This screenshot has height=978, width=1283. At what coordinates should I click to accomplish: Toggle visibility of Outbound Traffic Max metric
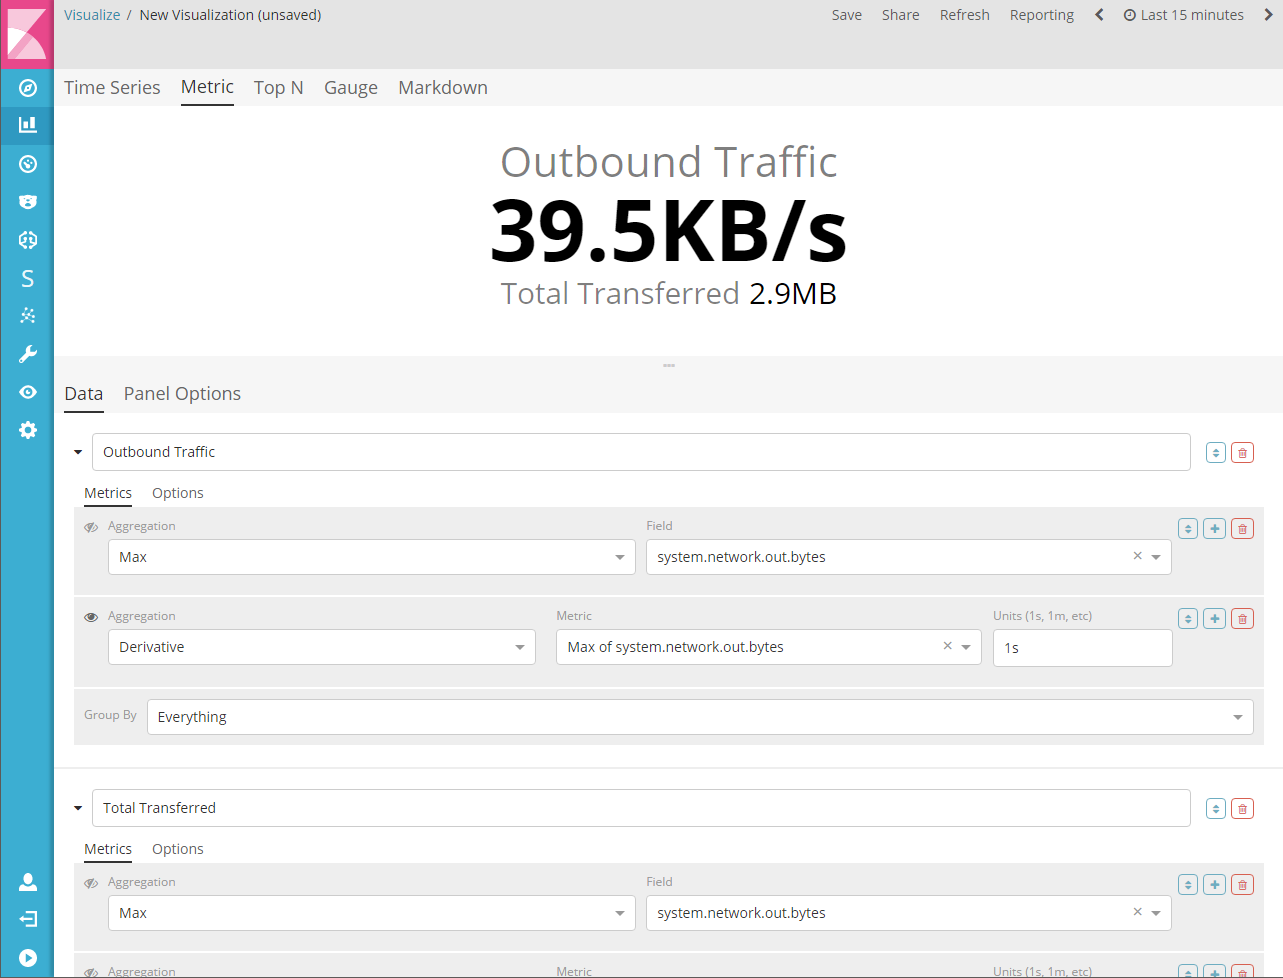tap(91, 527)
